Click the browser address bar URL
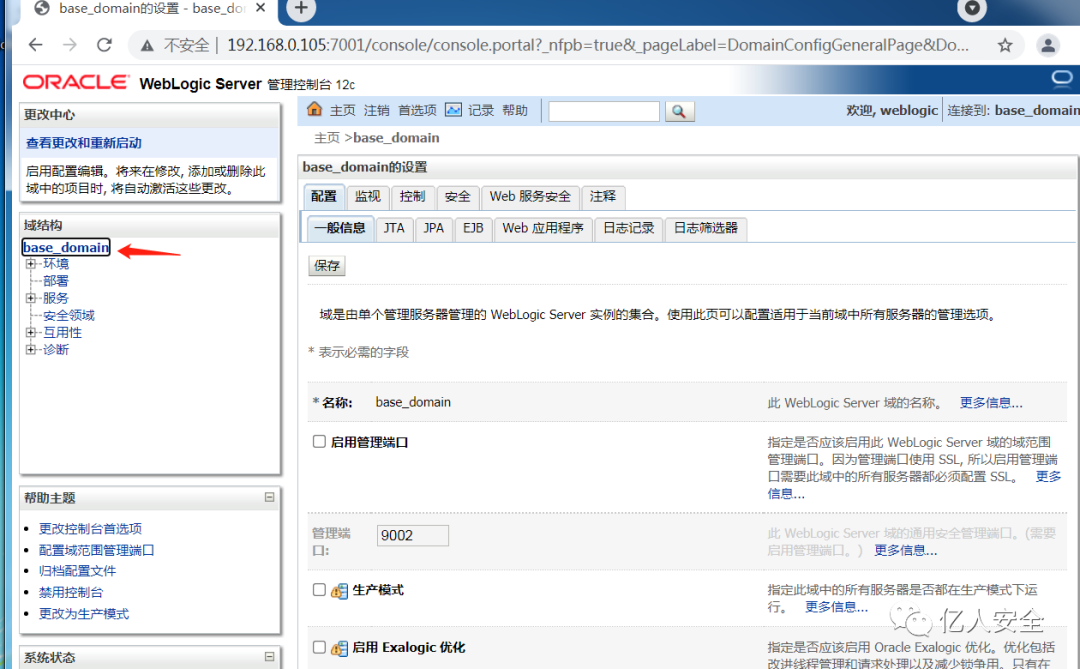This screenshot has width=1080, height=669. click(x=597, y=45)
